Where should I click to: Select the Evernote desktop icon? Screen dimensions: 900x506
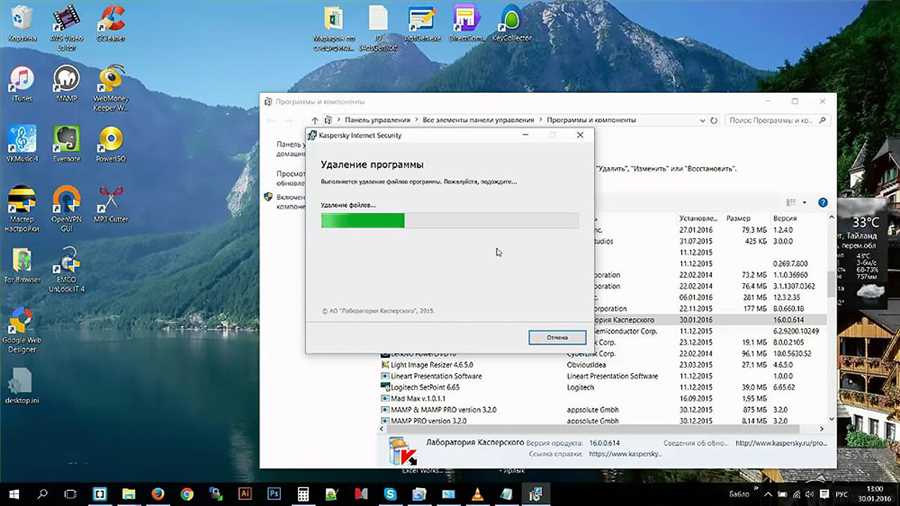coord(67,144)
